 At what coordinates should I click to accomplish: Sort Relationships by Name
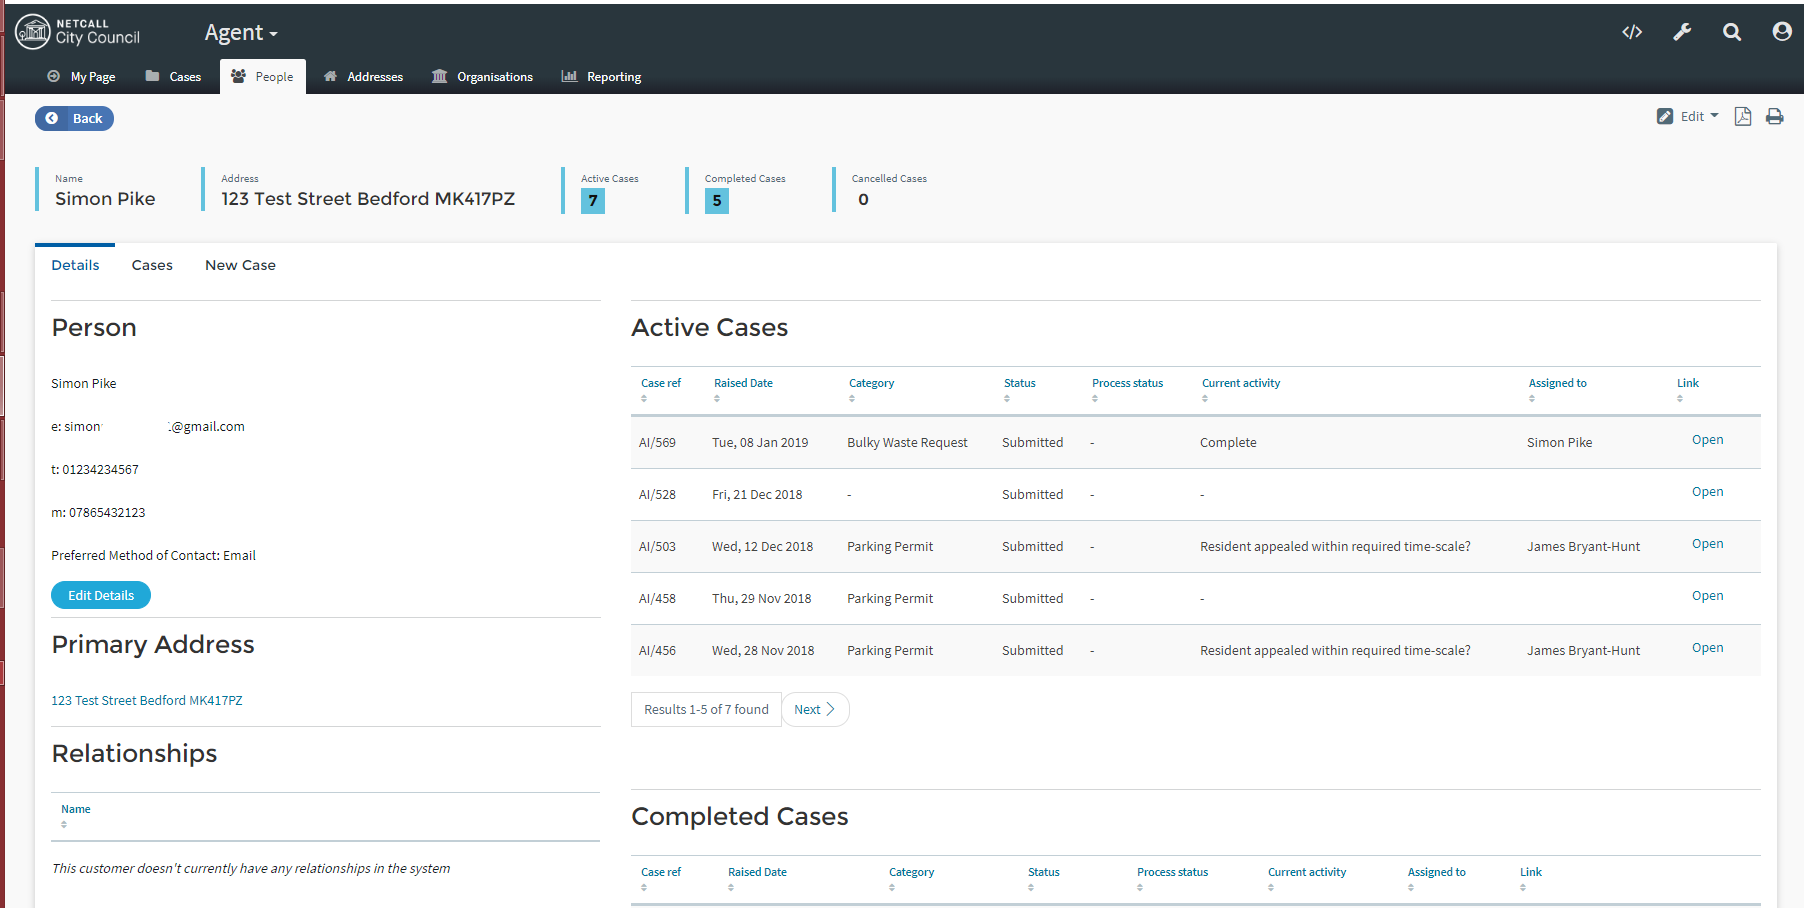click(x=76, y=815)
